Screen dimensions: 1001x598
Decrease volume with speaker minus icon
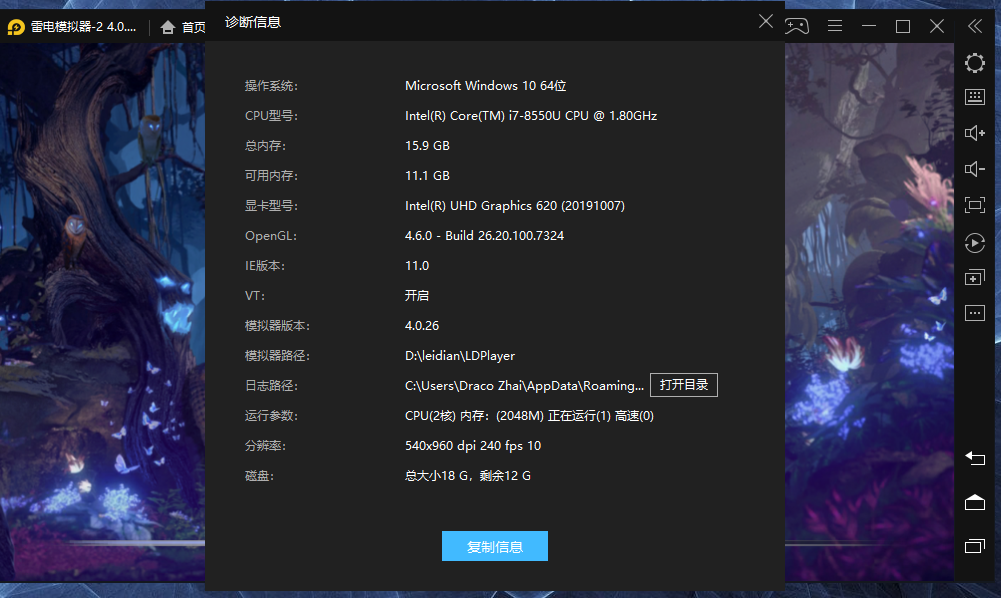(974, 169)
